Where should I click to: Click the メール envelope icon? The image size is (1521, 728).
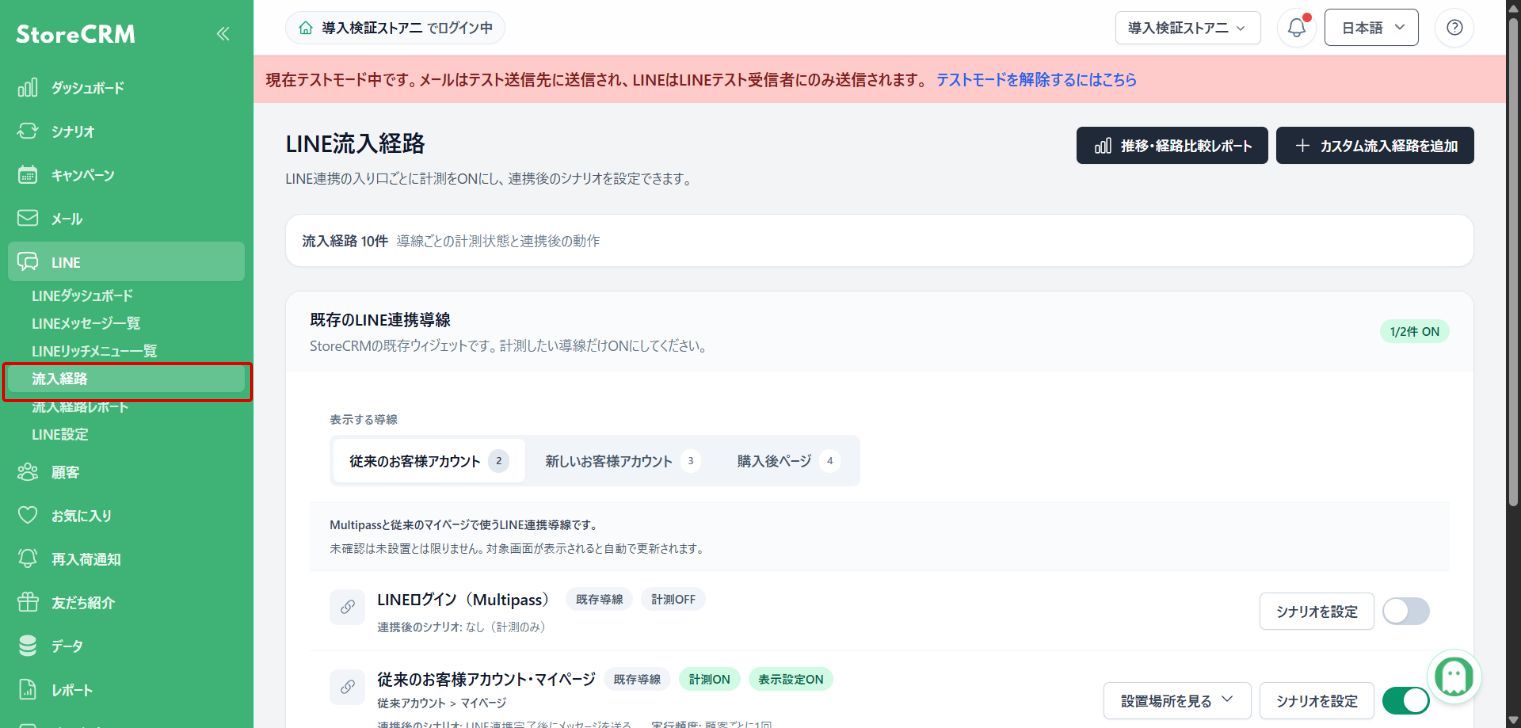pyautogui.click(x=28, y=218)
